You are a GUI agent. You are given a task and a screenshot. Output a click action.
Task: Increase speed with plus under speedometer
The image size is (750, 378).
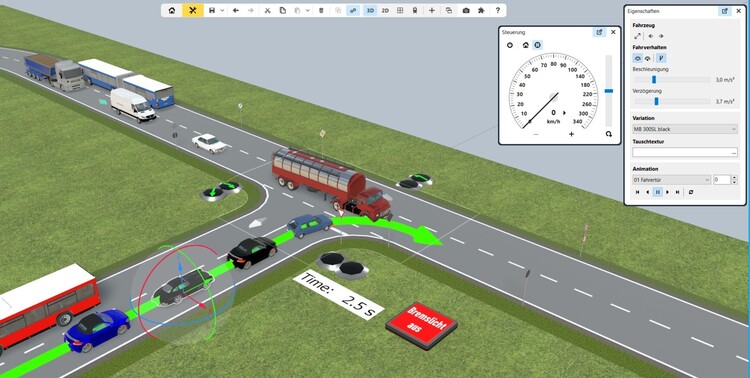tap(571, 134)
